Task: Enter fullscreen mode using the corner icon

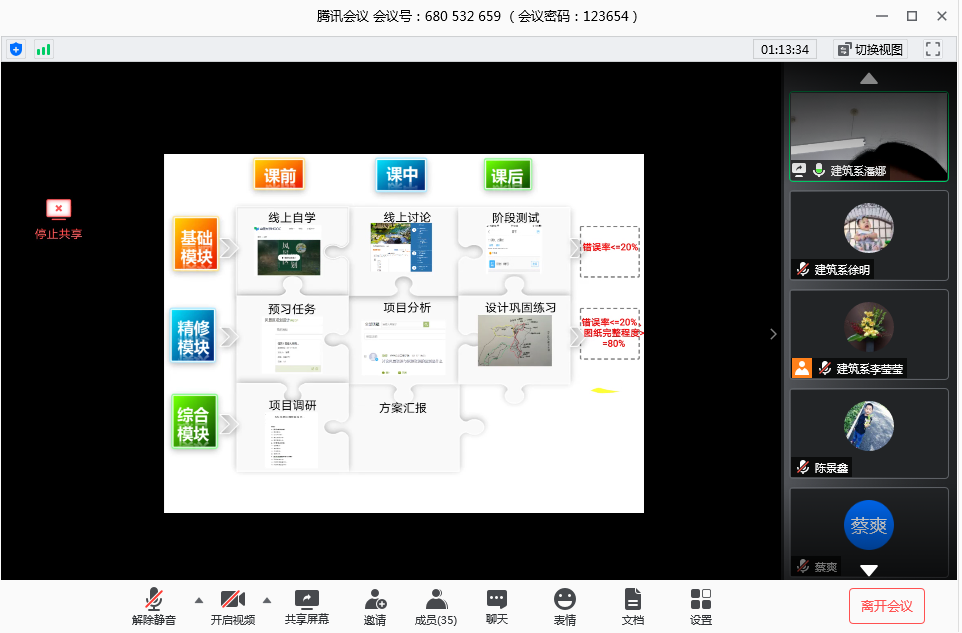Action: coord(933,49)
